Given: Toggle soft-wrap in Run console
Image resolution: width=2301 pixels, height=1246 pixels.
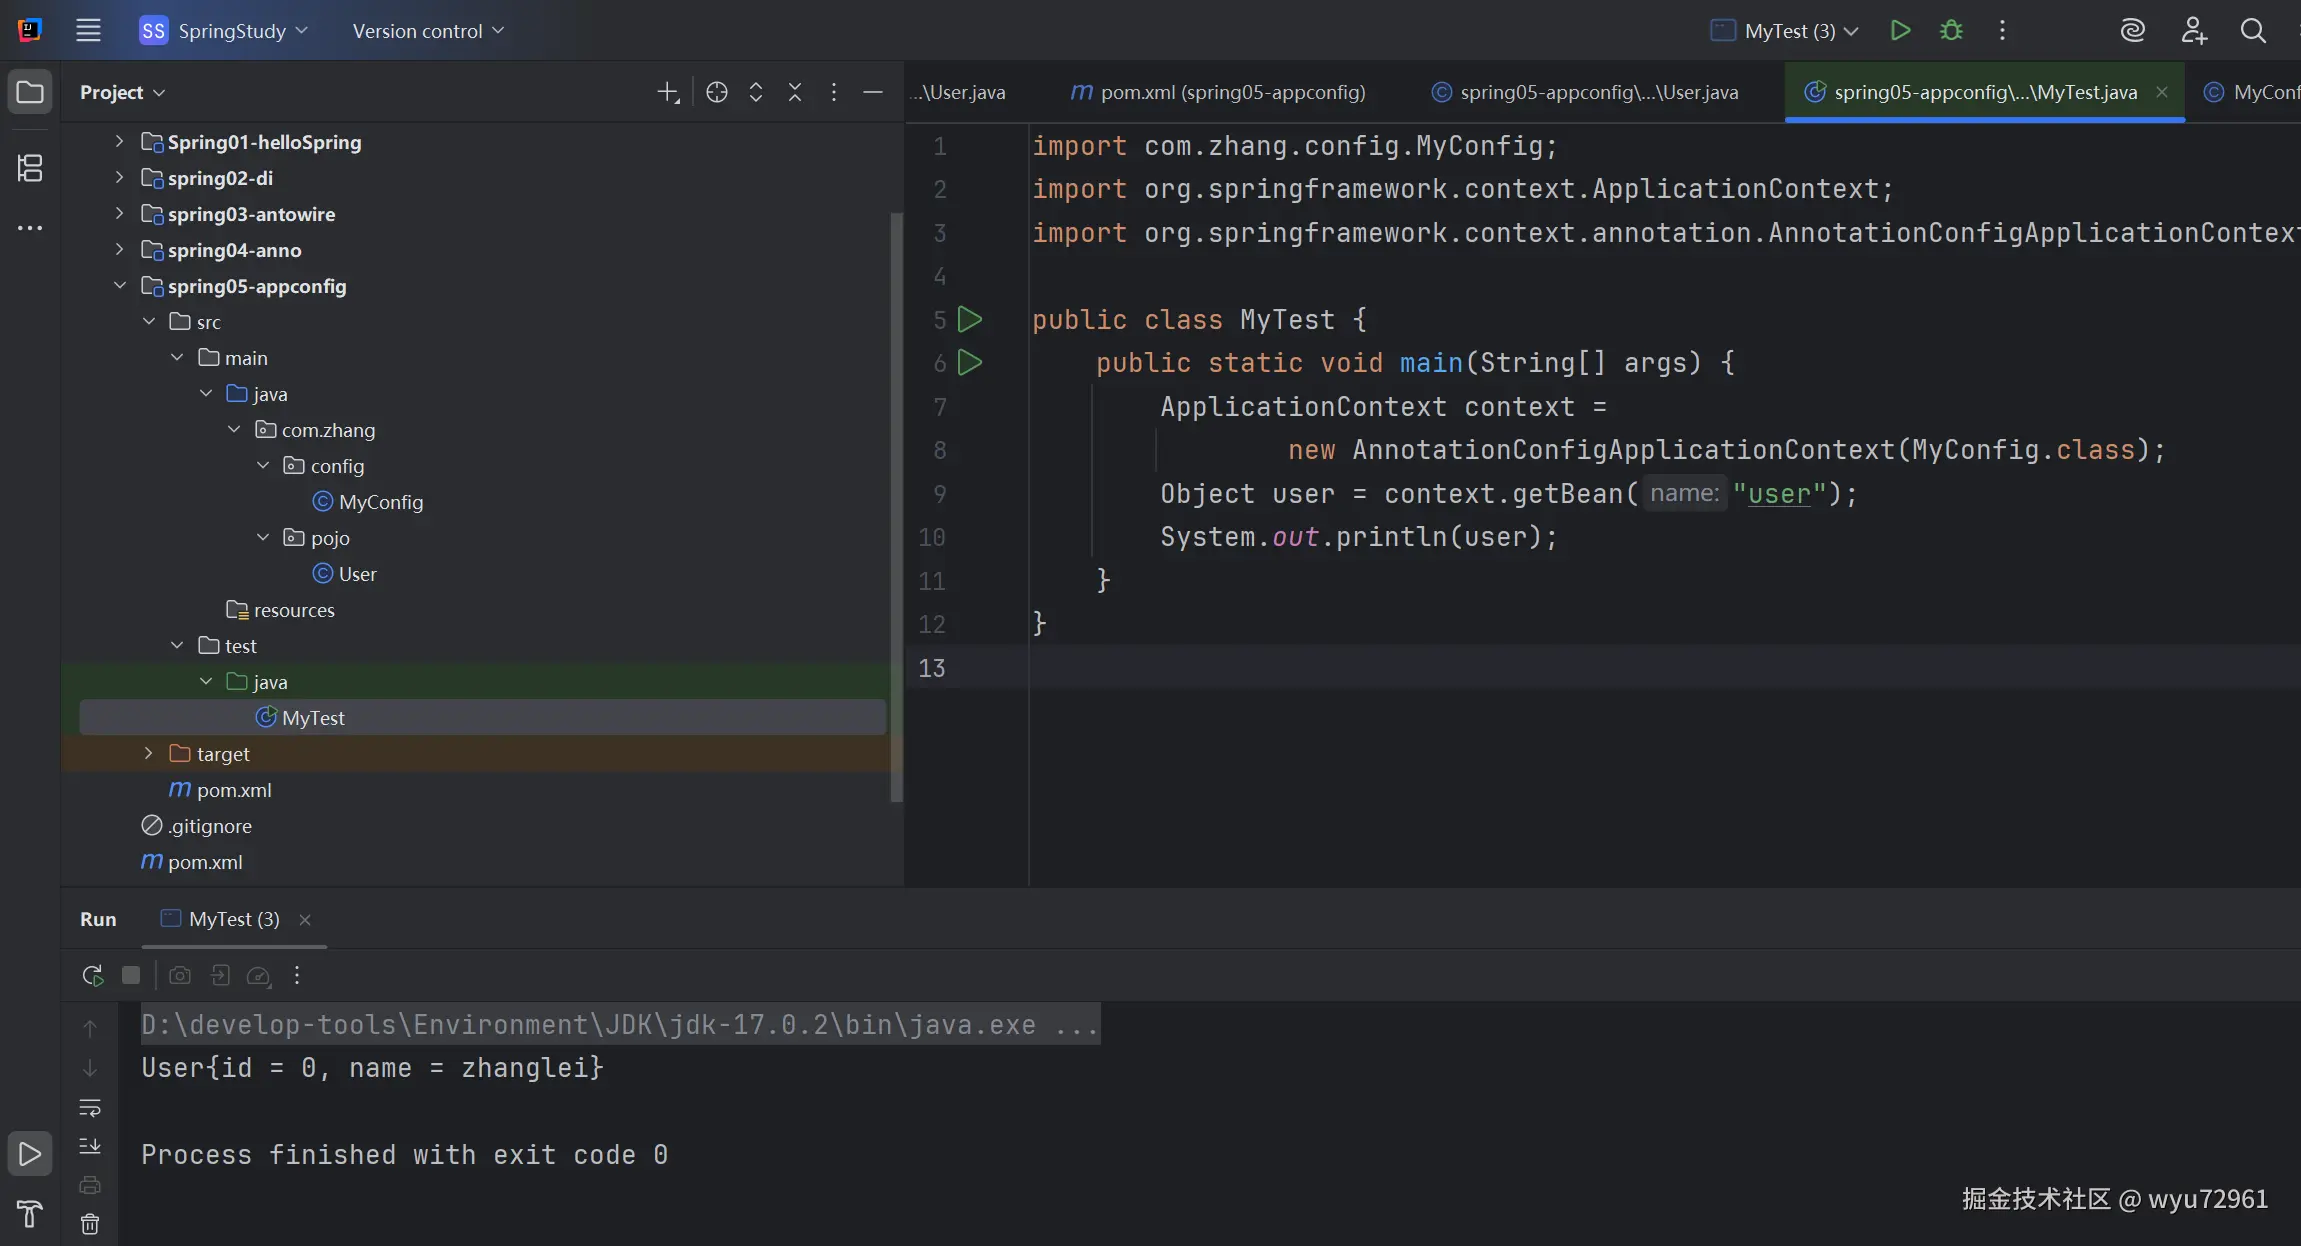Looking at the screenshot, I should pos(90,1108).
